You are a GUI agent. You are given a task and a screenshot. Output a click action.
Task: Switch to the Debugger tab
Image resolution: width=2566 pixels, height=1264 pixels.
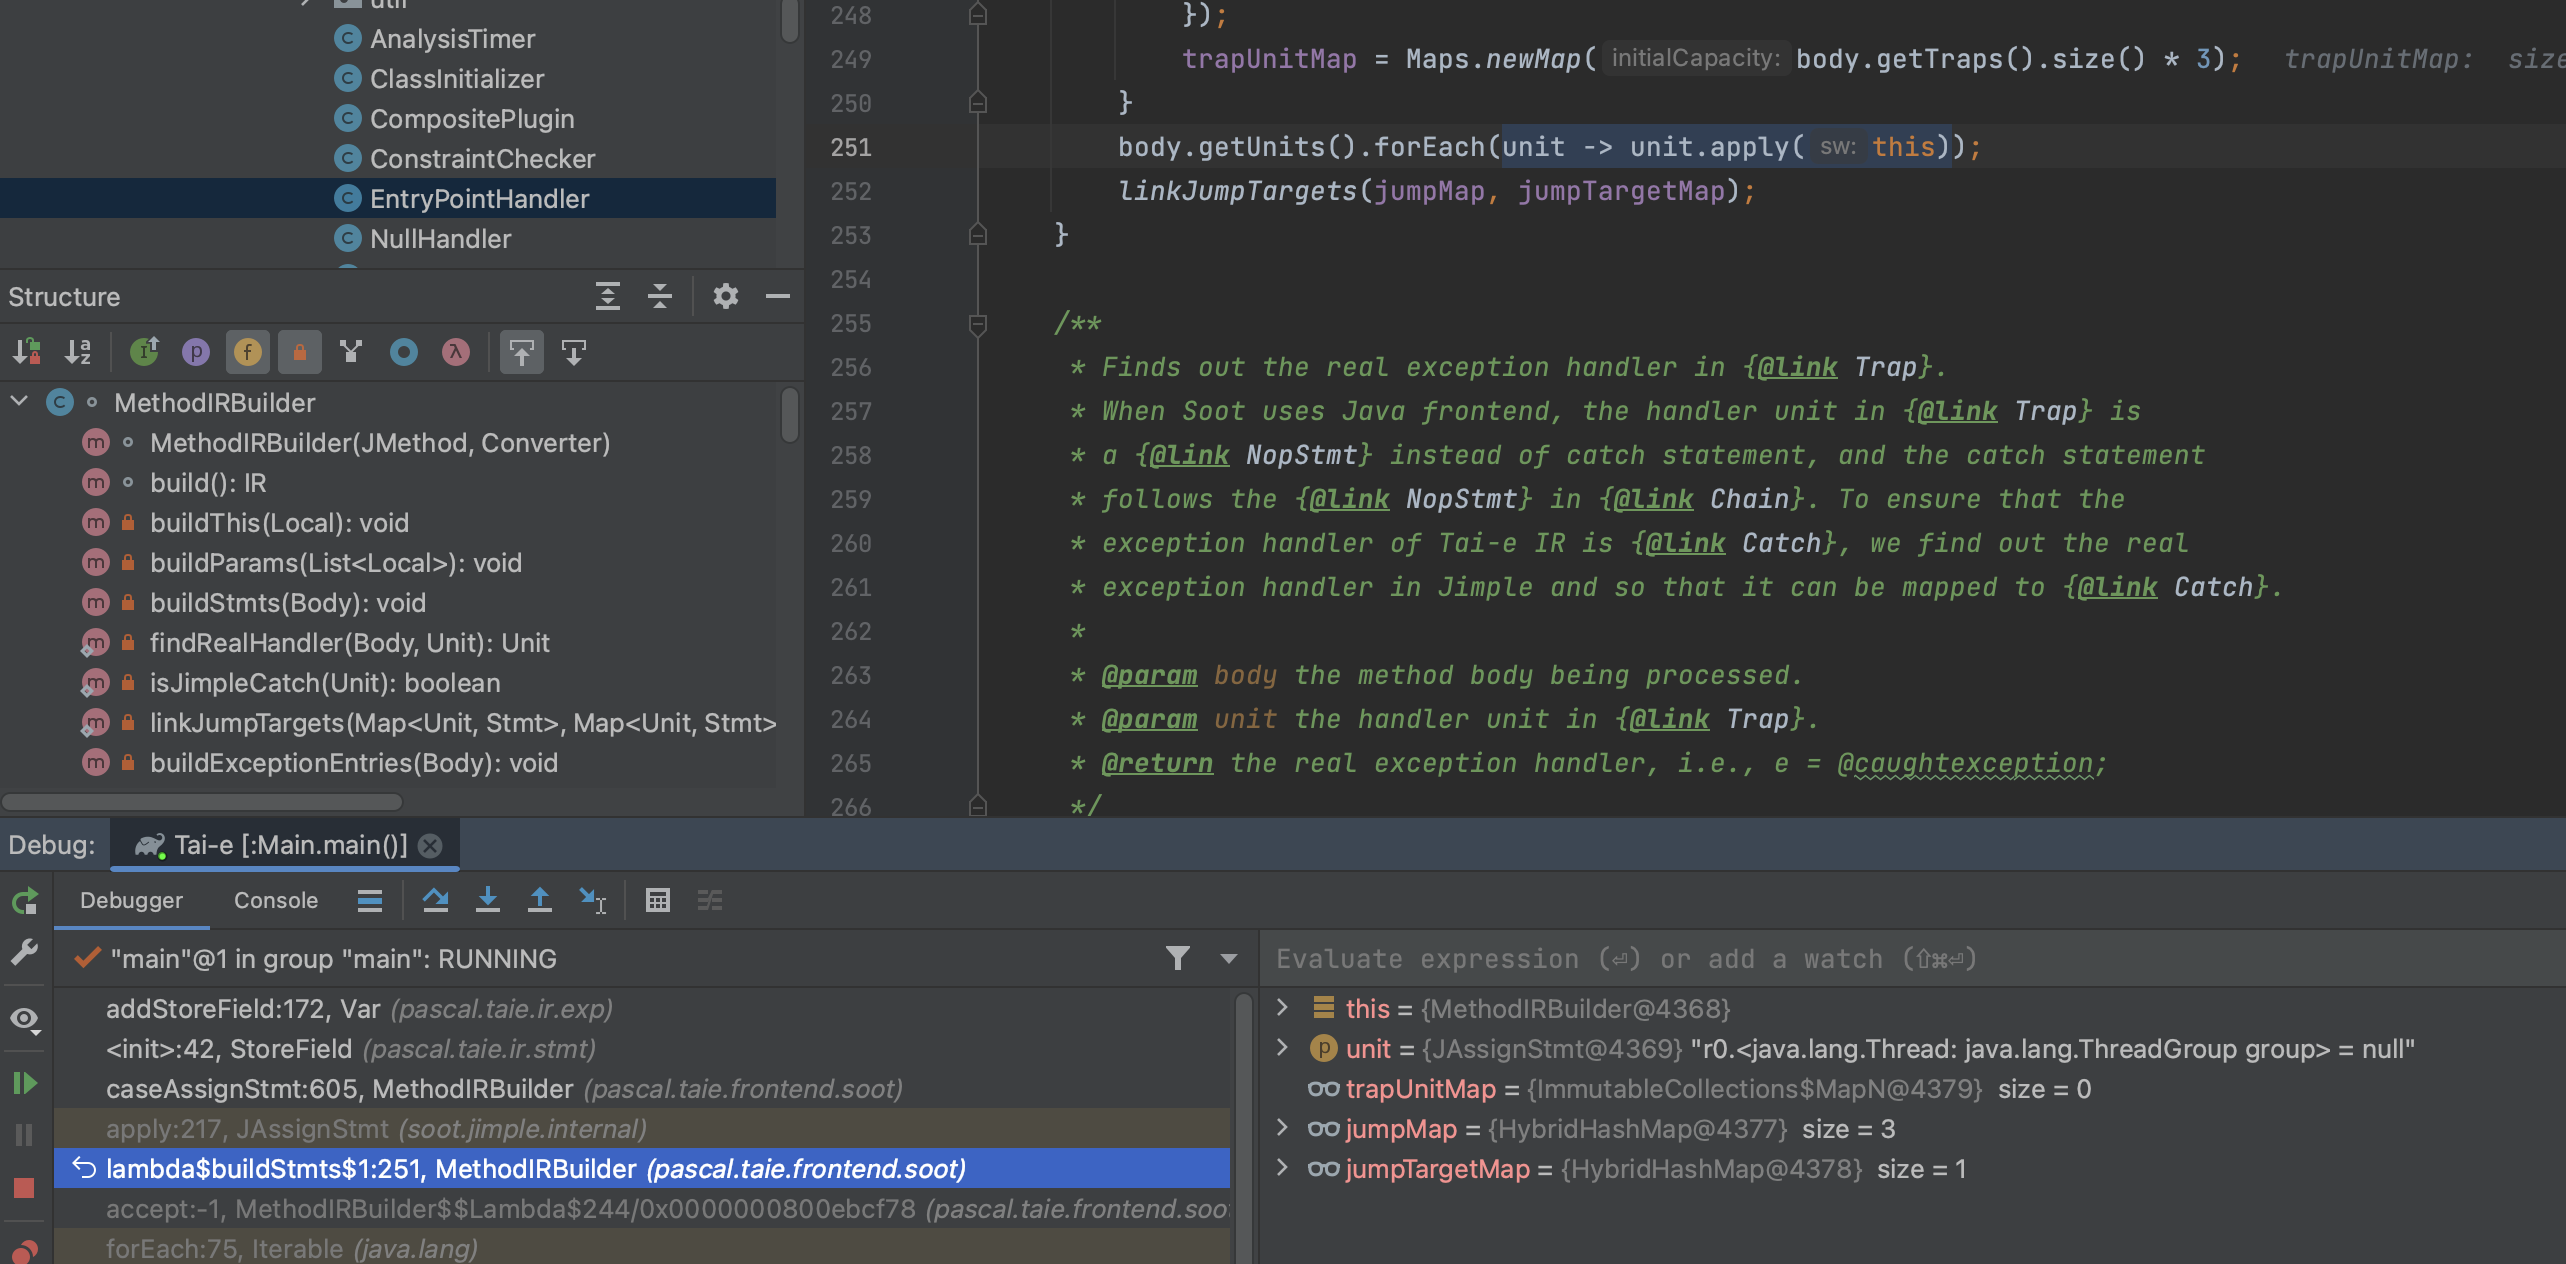click(131, 900)
